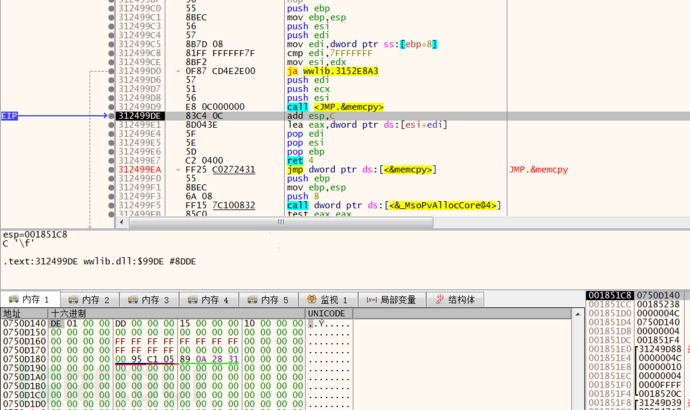690x410 pixels.
Task: Toggle breakpoint bullet at address 312499DE
Action: coord(109,116)
